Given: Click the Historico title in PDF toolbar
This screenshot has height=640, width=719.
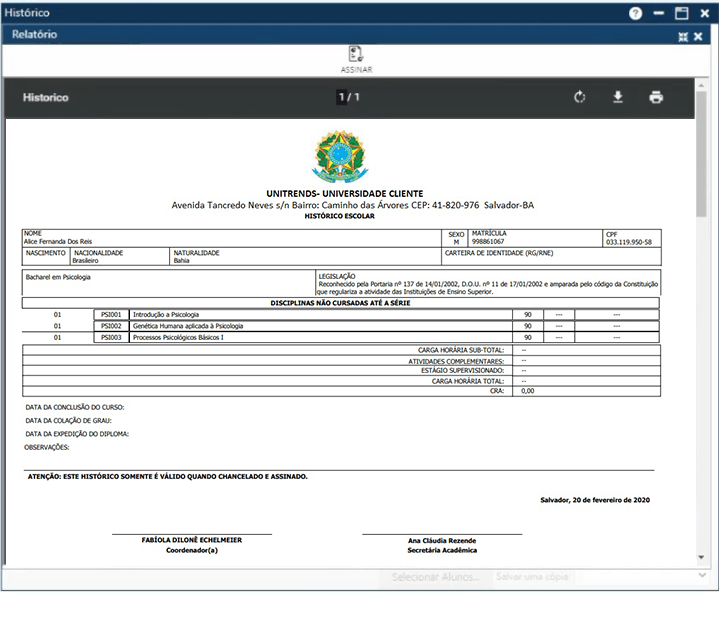Looking at the screenshot, I should click(46, 98).
